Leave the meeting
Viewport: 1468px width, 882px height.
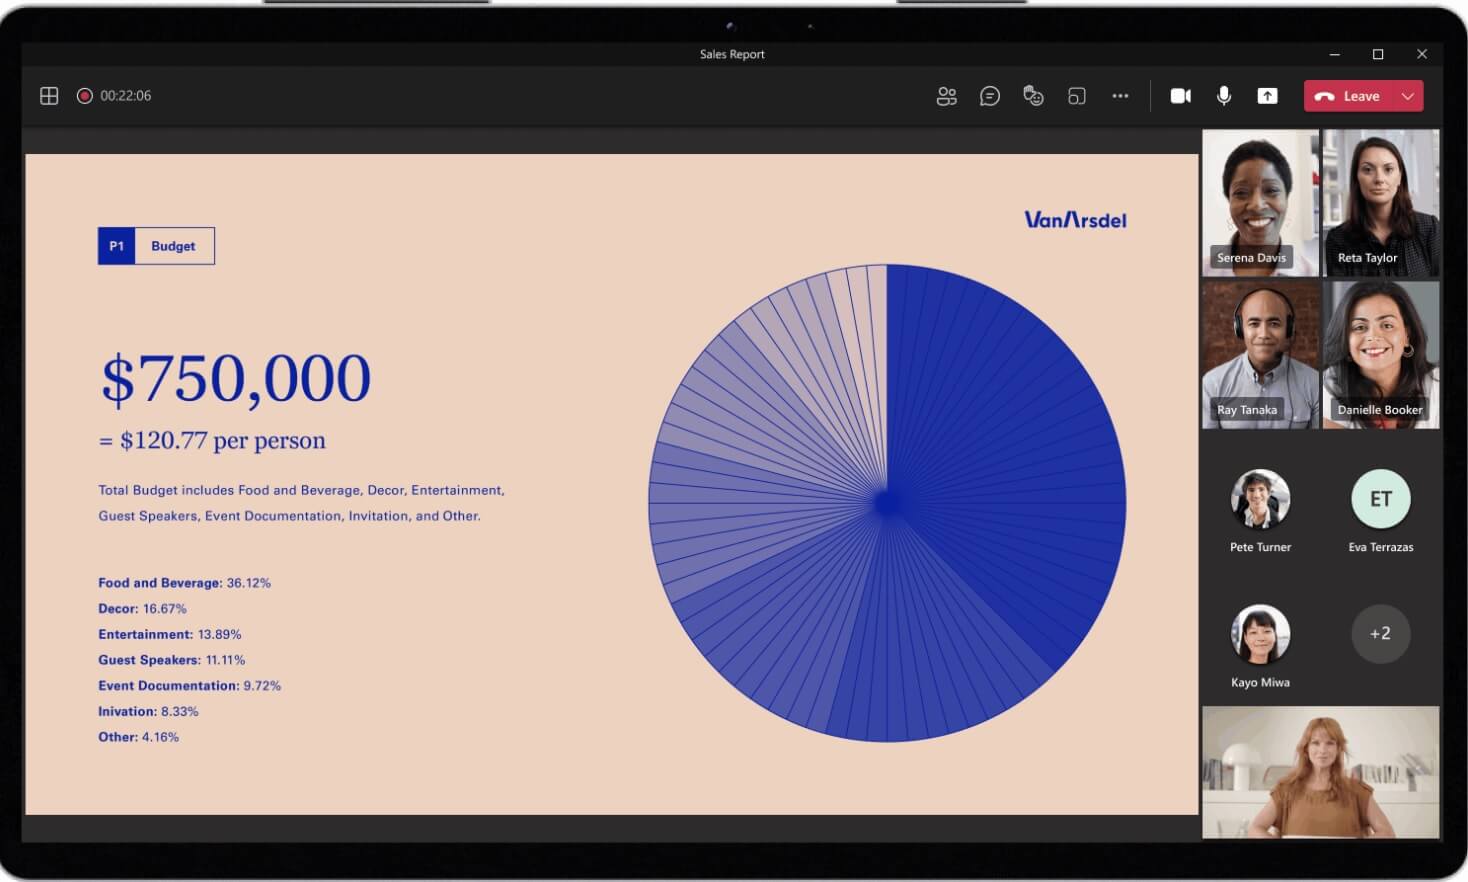1349,96
